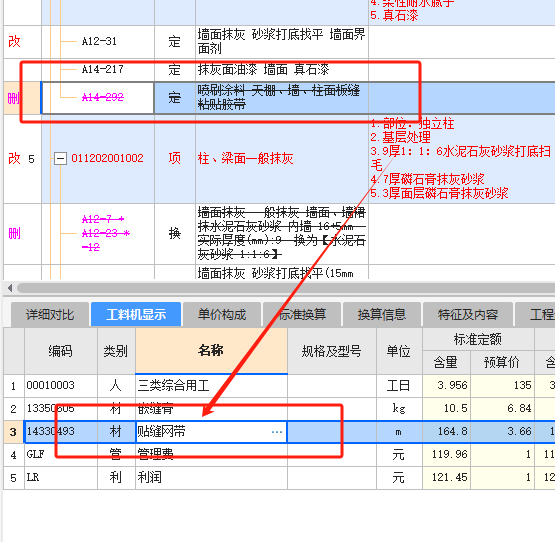This screenshot has height=542, width=555.
Task: Click the 删 marker on row A14-292
Action: coord(13,98)
